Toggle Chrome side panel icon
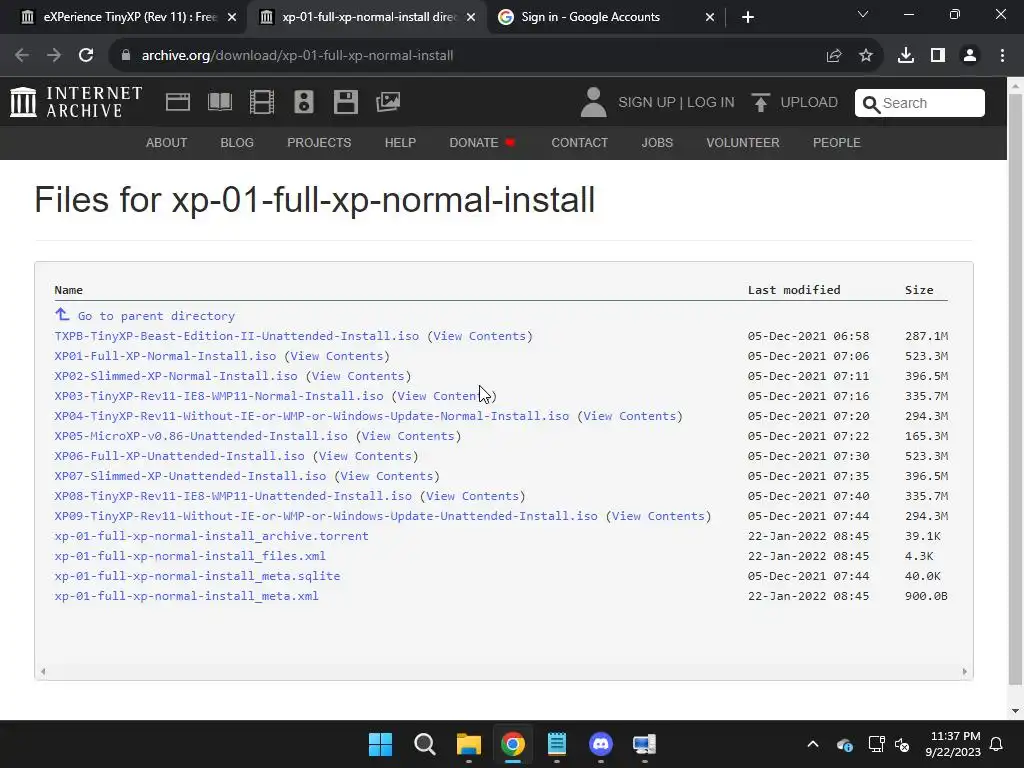 938,56
